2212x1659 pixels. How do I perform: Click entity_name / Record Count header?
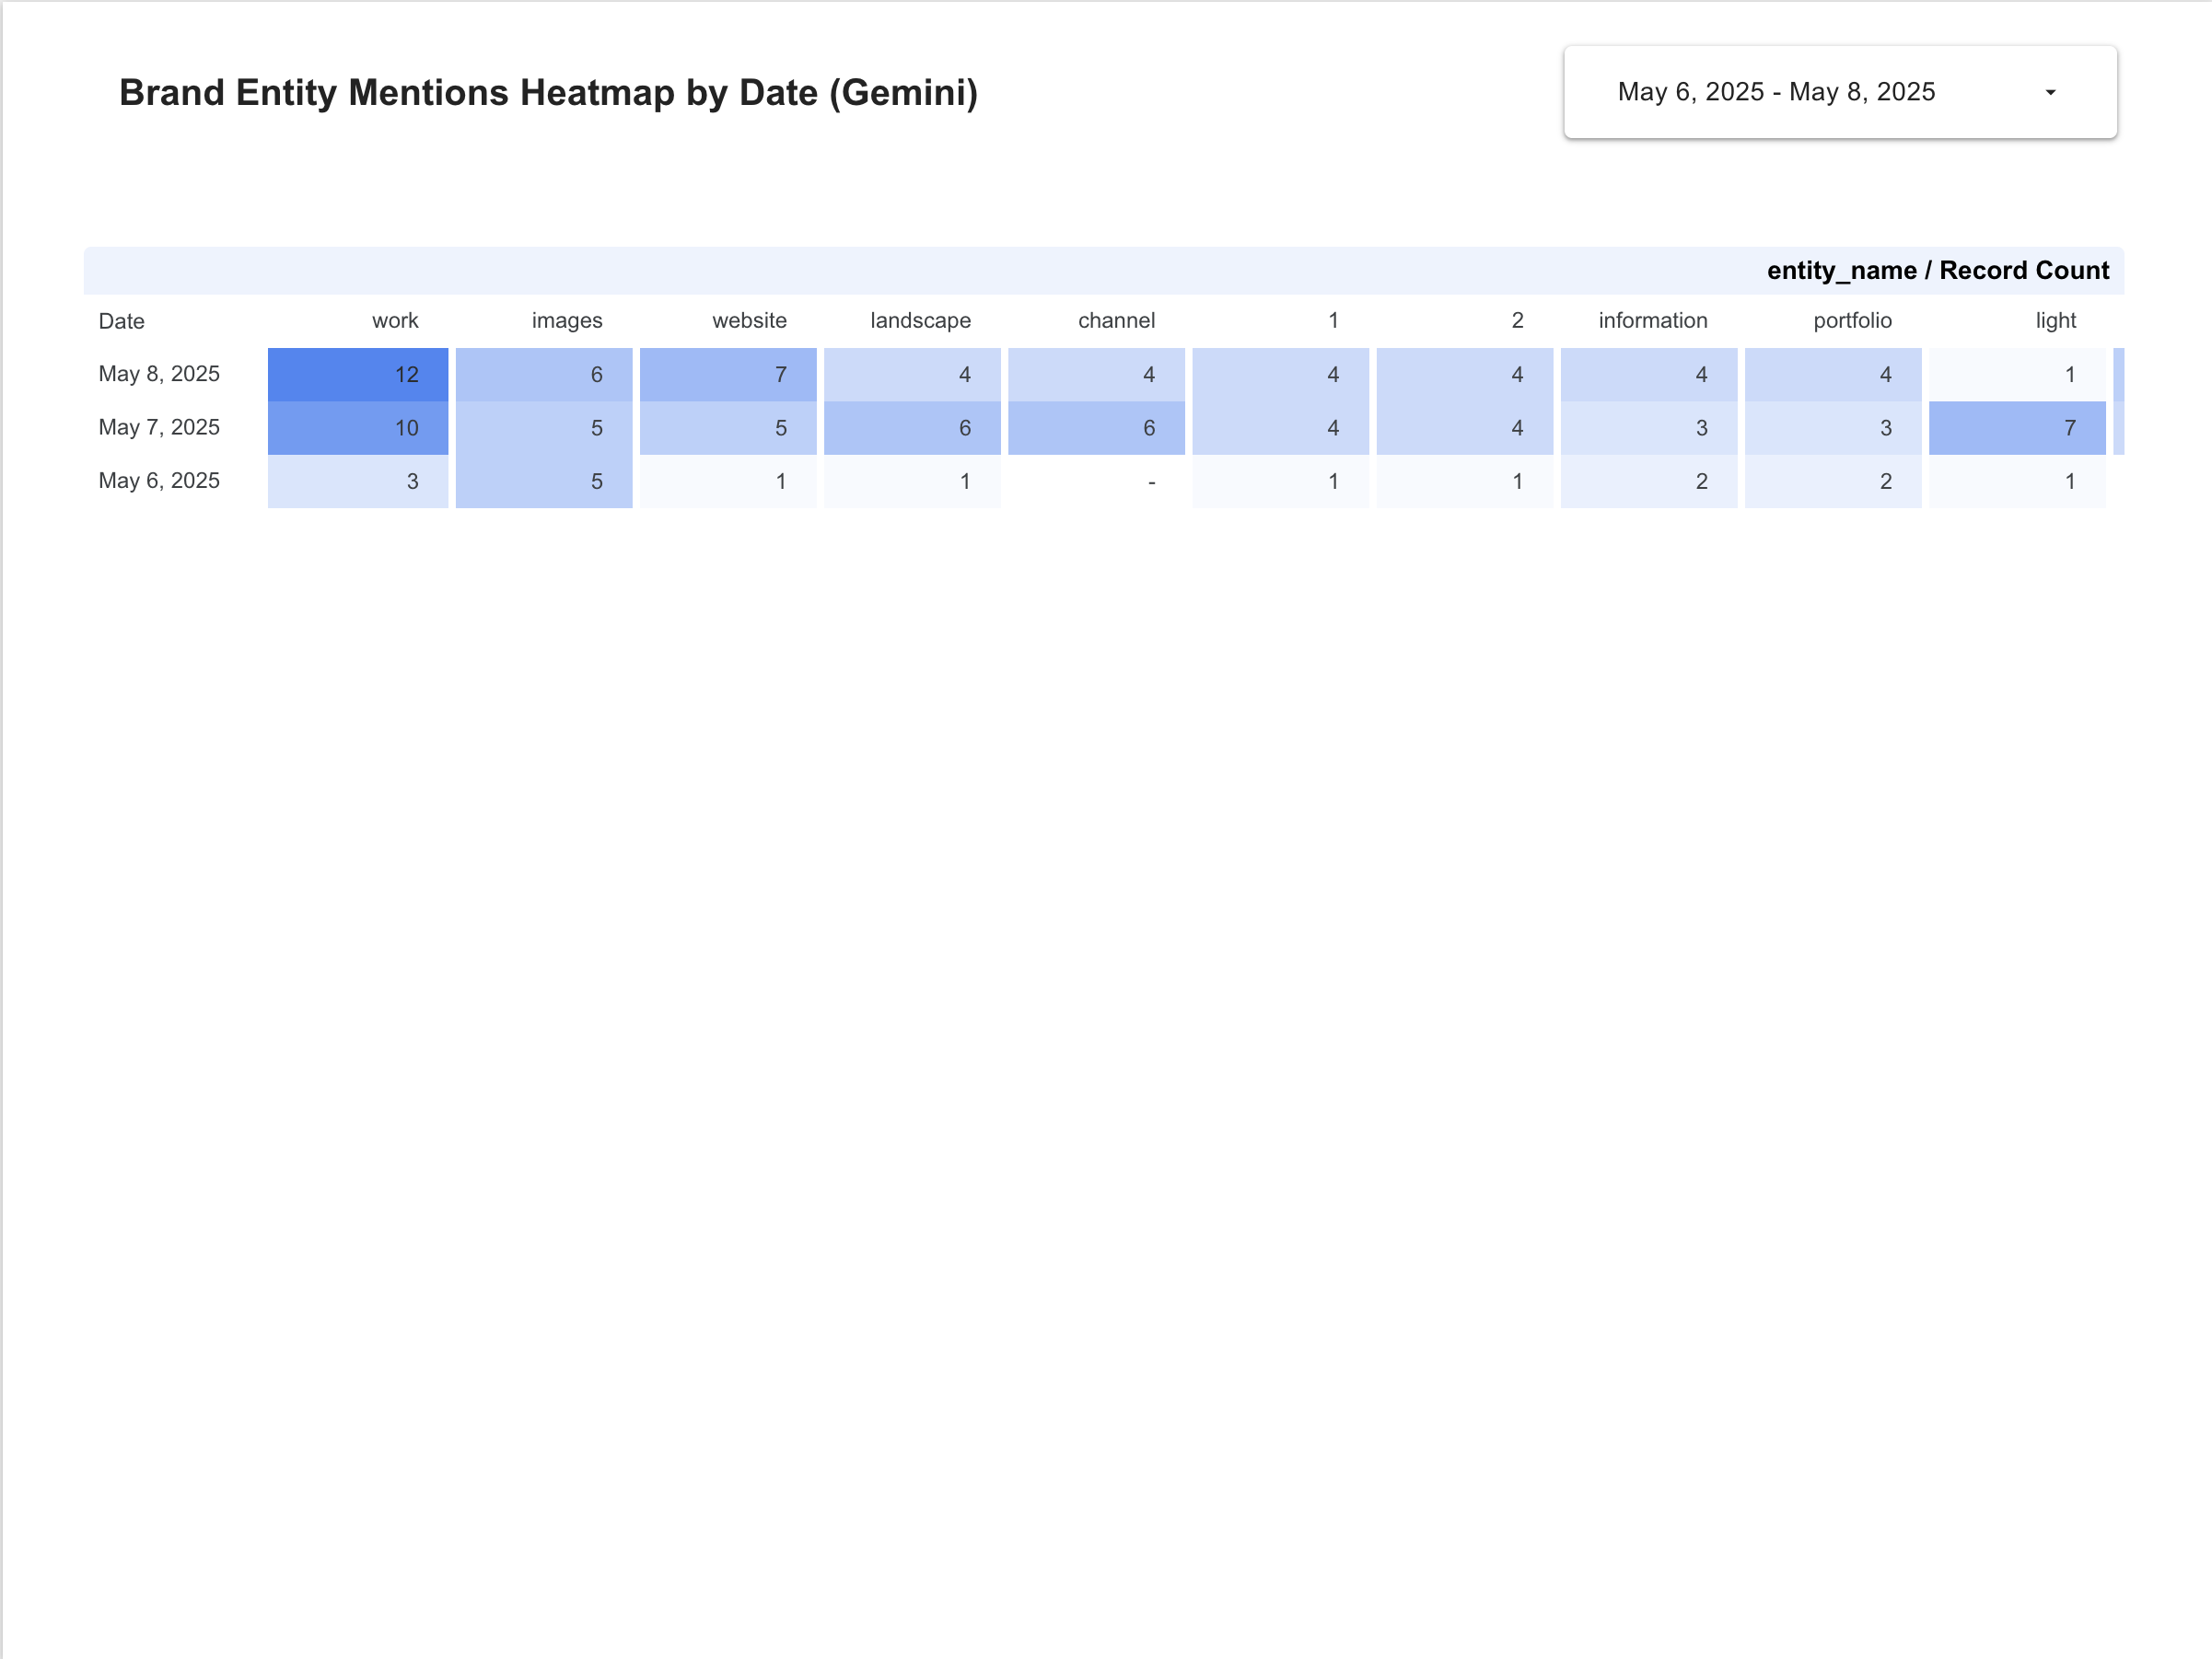point(1937,271)
